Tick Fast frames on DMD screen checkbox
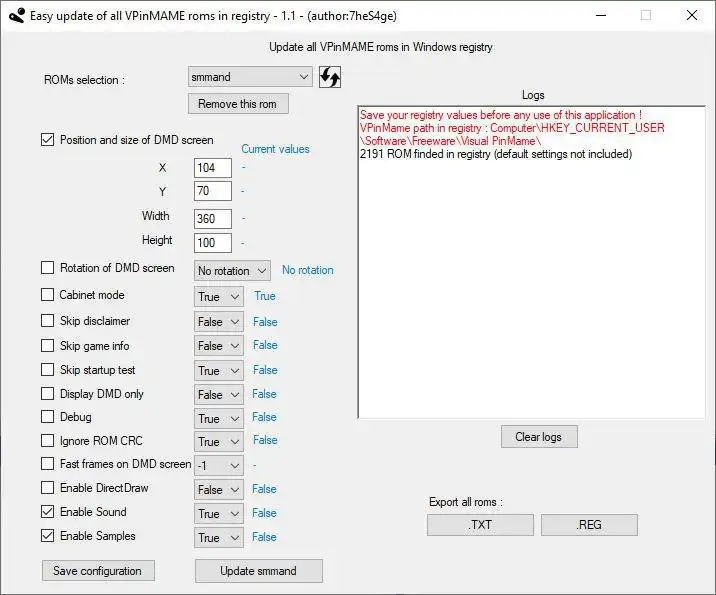 [x=47, y=464]
